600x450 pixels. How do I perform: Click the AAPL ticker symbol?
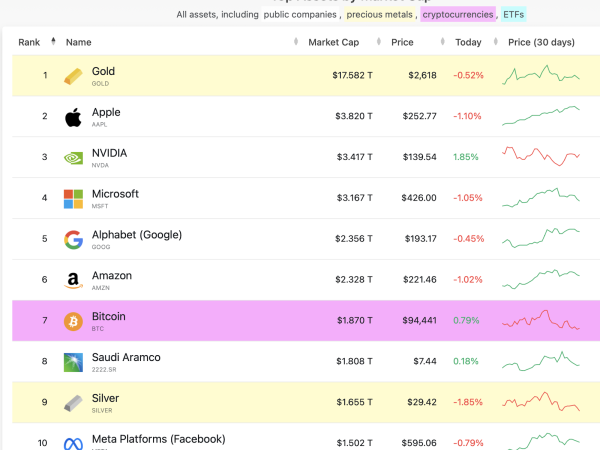point(99,124)
